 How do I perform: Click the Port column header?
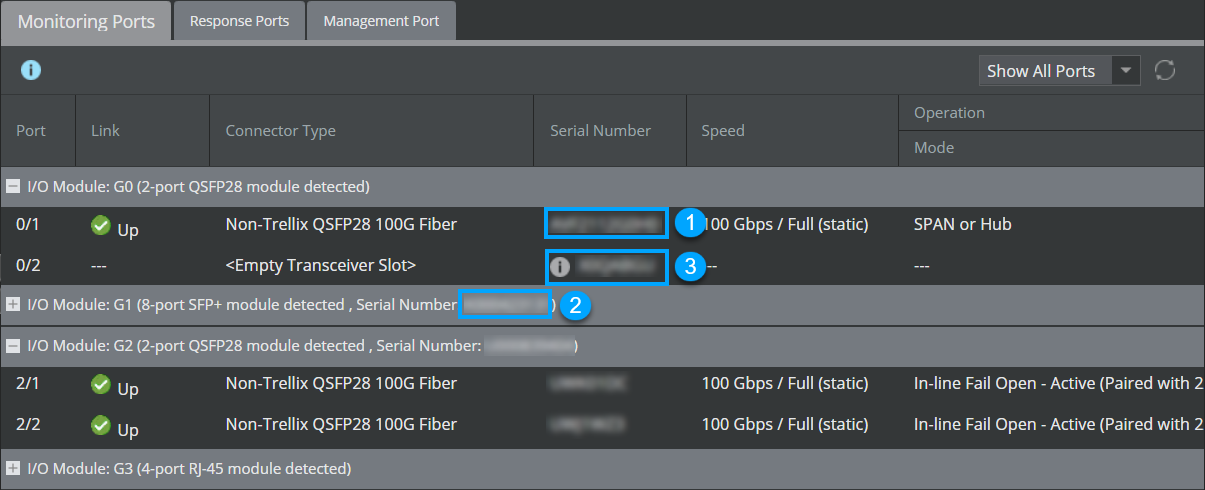click(x=31, y=130)
